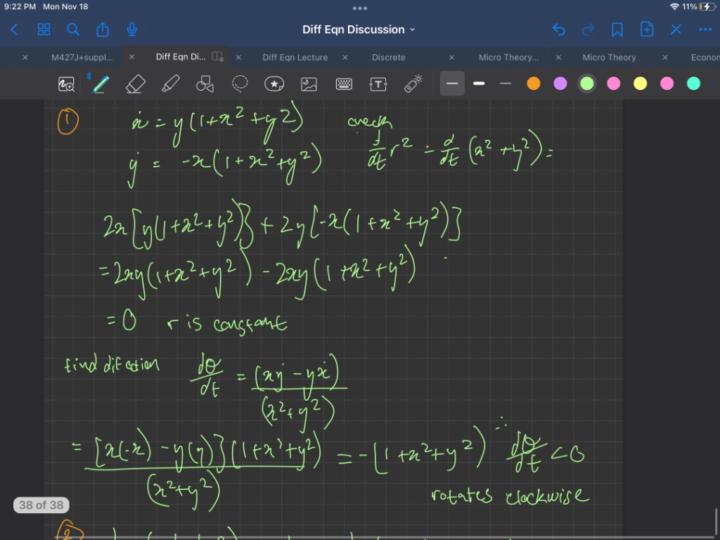Close the Discrete tab
The height and width of the screenshot is (540, 720).
pos(345,57)
